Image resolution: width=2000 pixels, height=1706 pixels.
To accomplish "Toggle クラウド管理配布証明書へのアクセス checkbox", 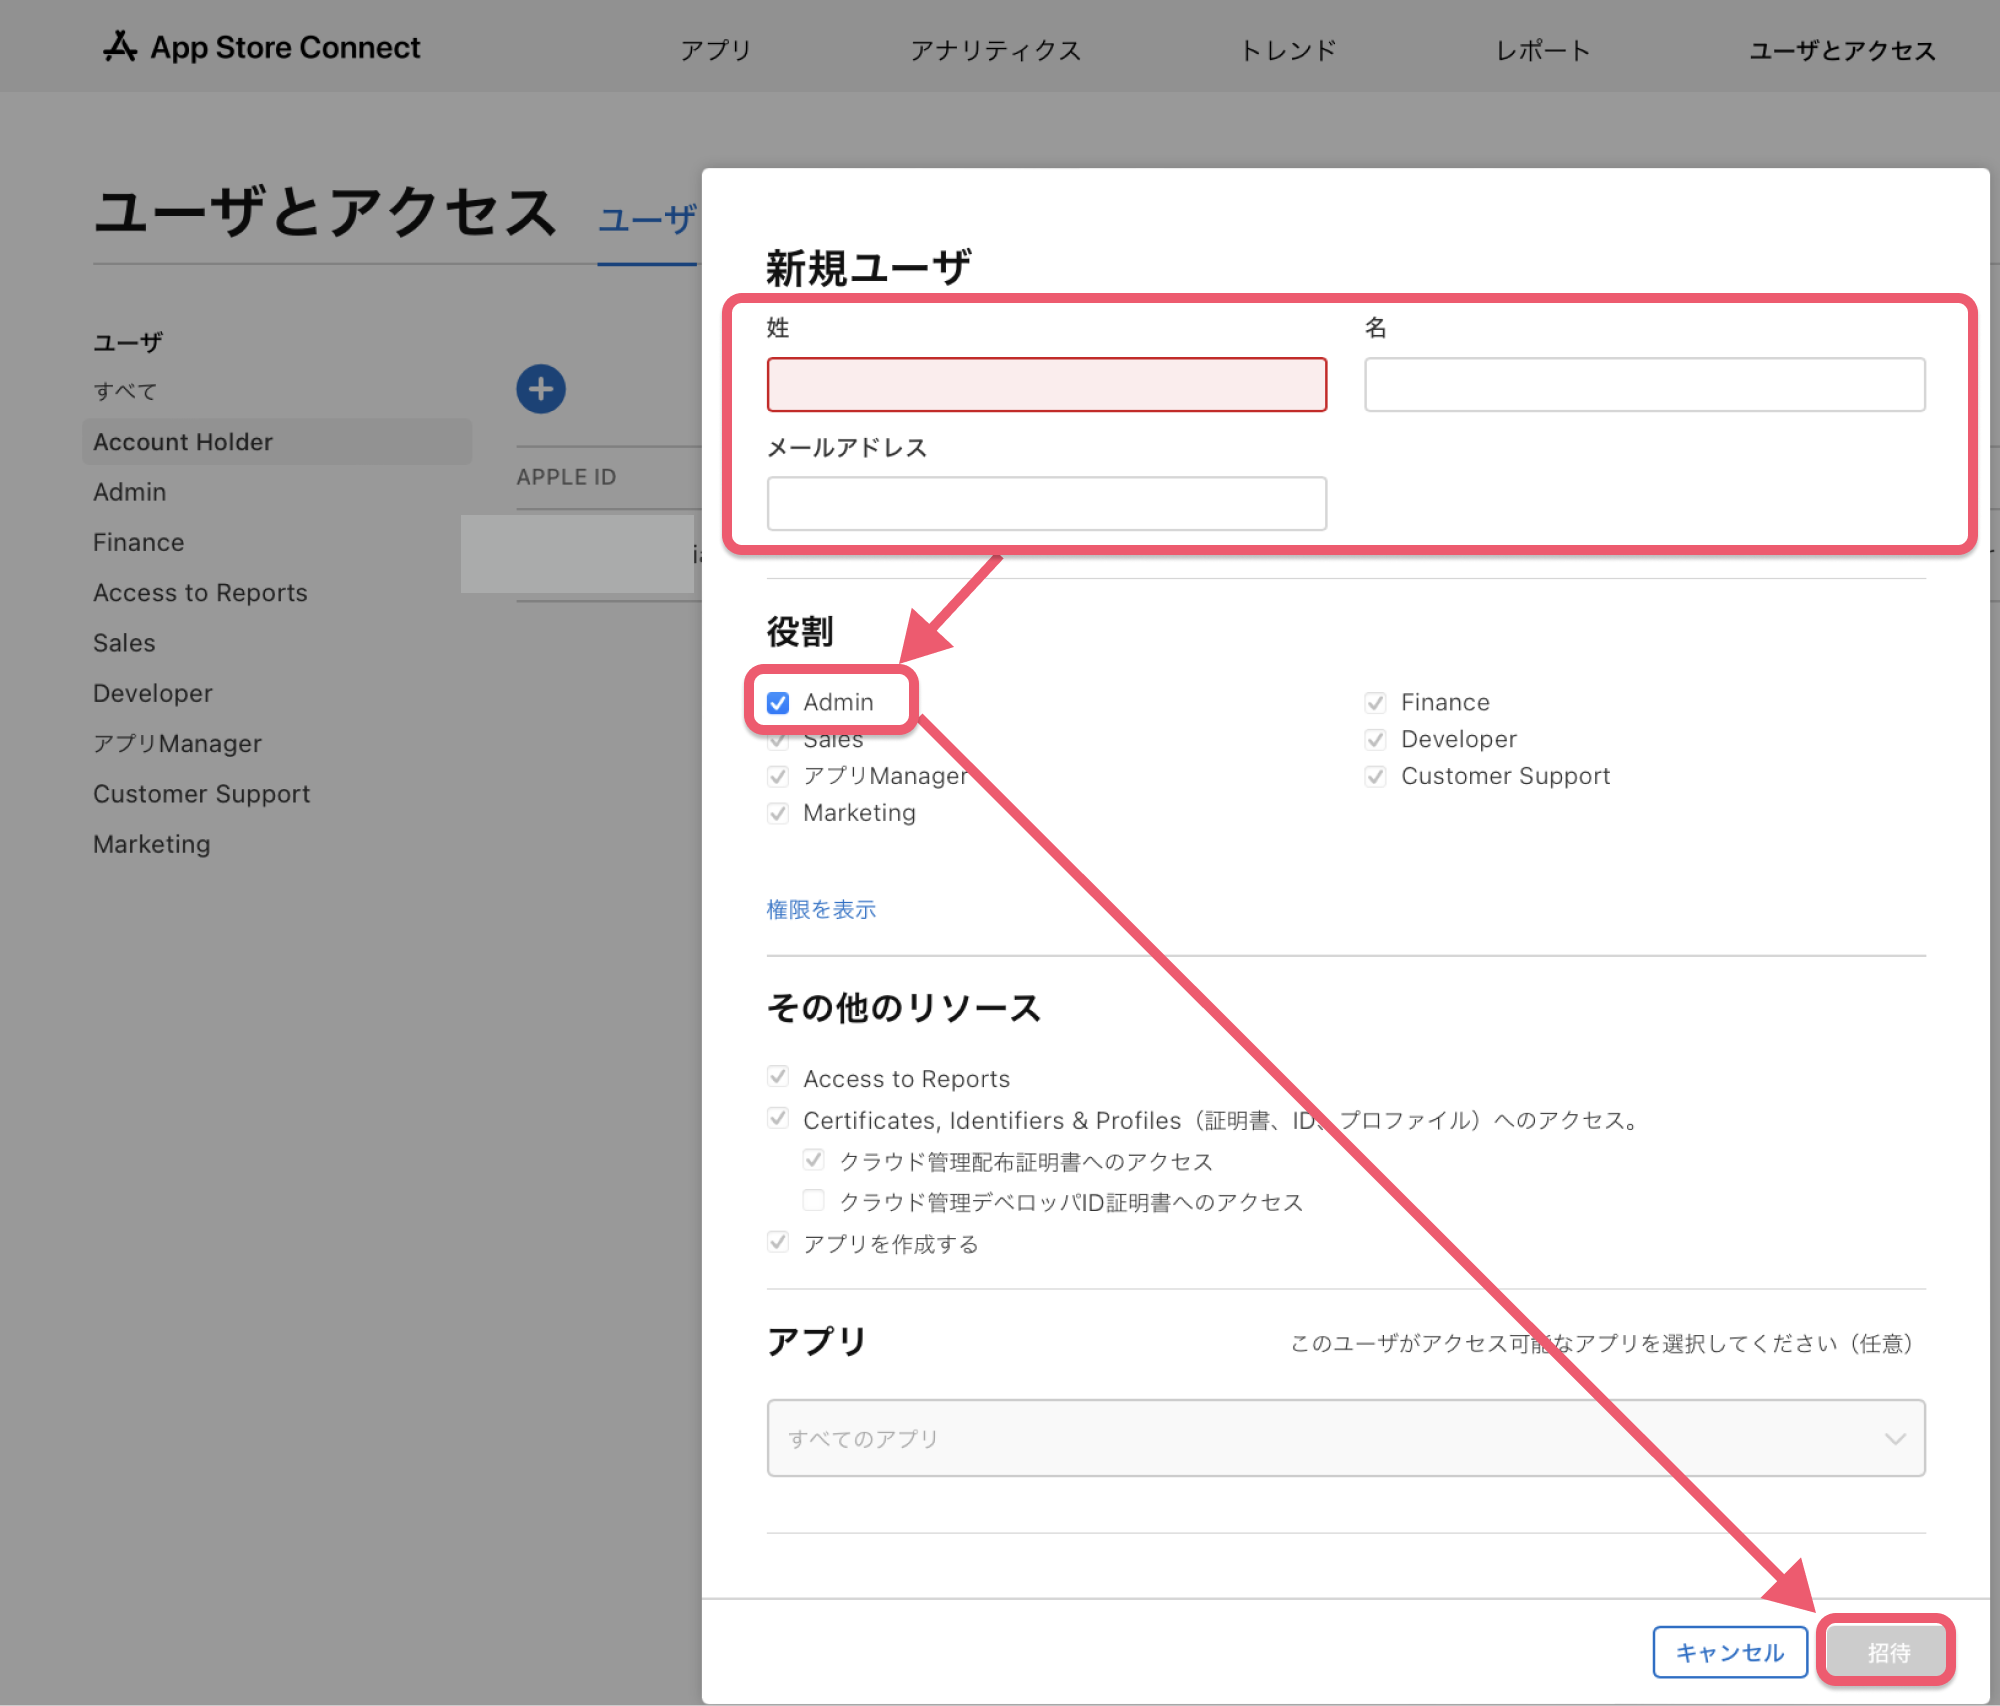I will click(x=814, y=1160).
